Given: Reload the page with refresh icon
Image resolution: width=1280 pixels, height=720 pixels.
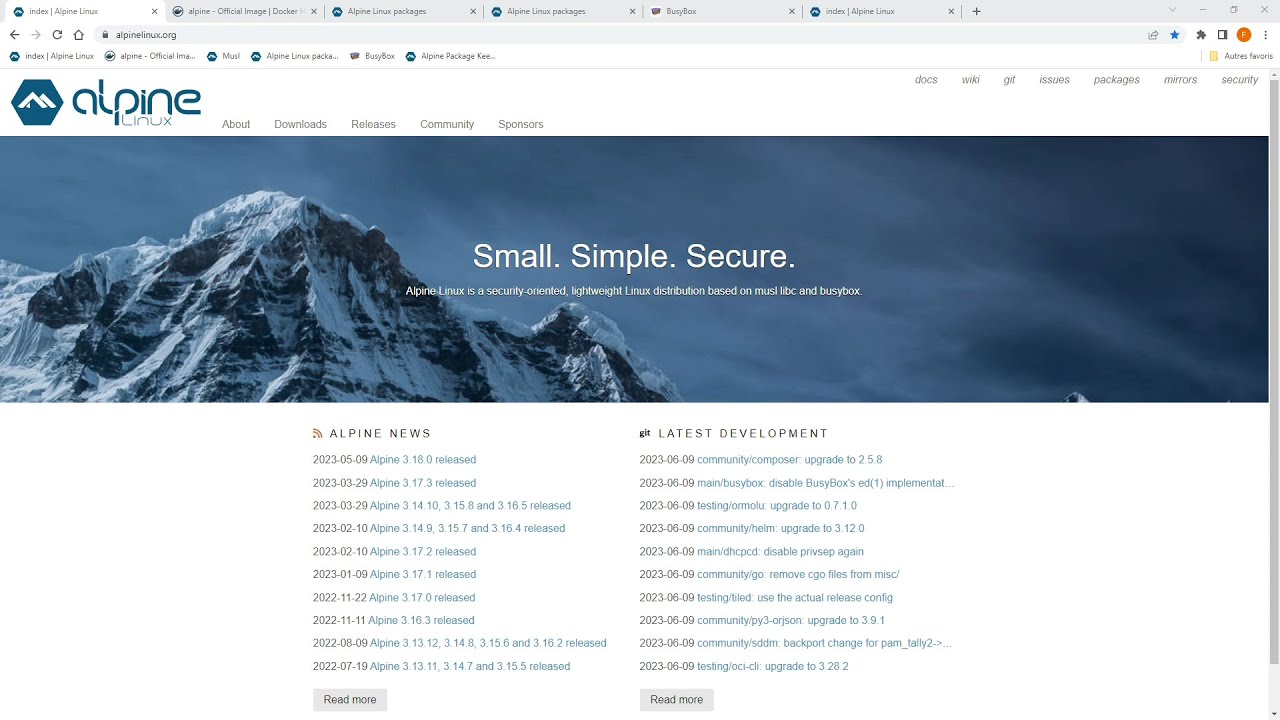Looking at the screenshot, I should coord(57,34).
